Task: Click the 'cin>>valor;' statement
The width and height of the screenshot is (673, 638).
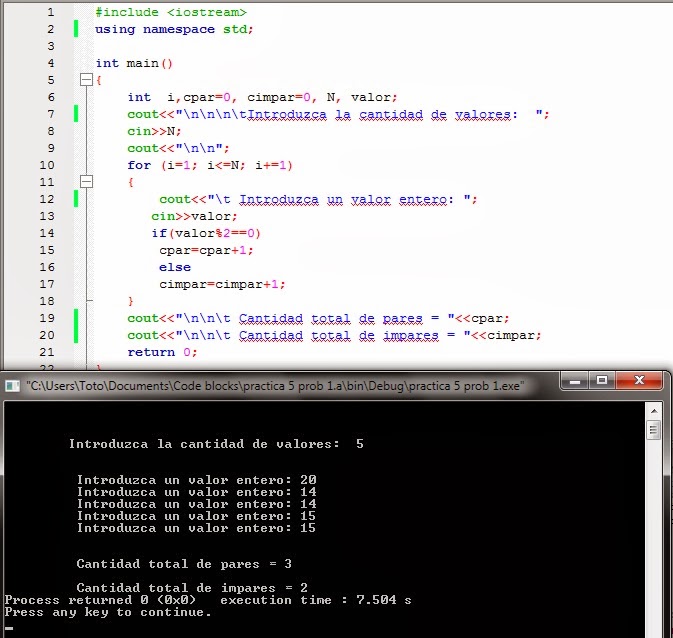Action: pyautogui.click(x=194, y=216)
